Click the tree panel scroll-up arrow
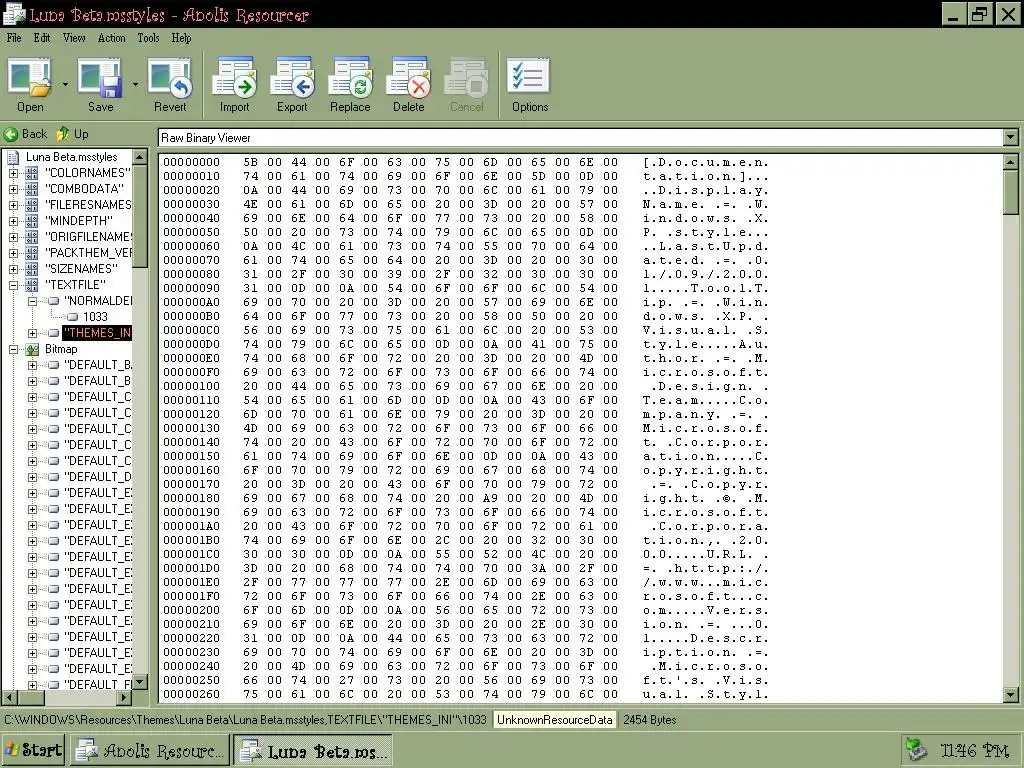 (x=140, y=157)
